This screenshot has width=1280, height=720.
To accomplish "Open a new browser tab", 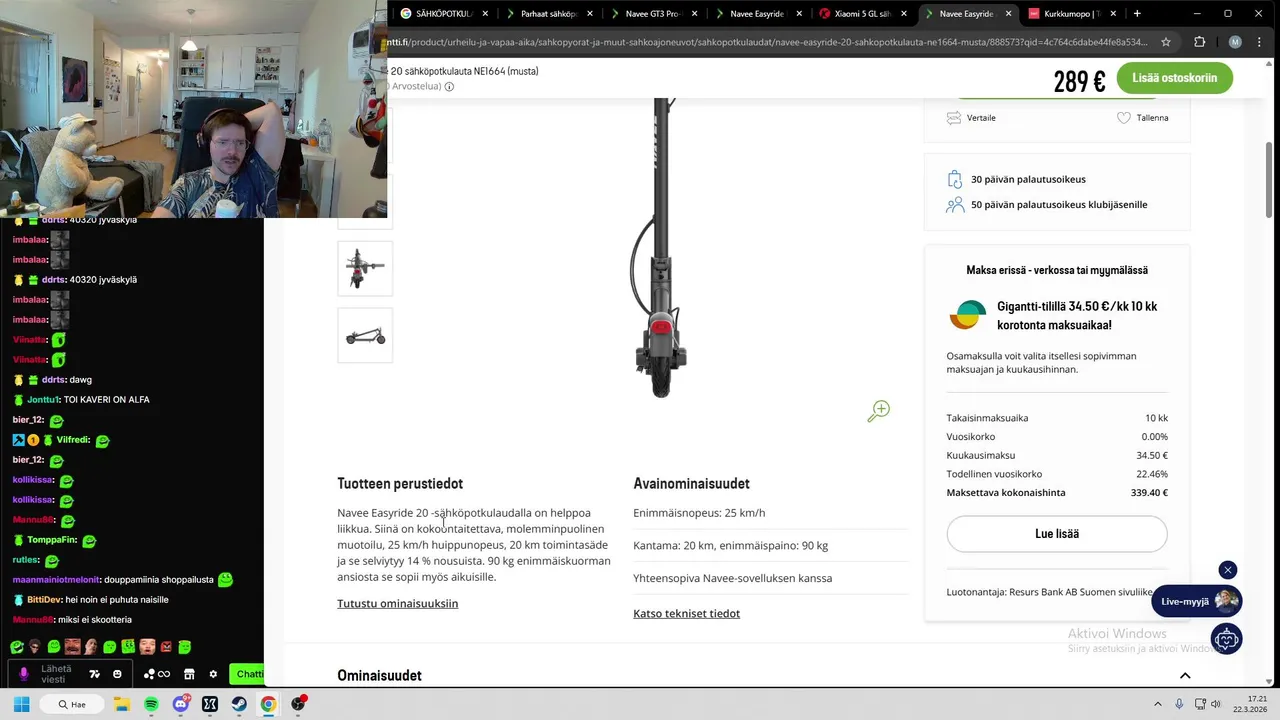I will 1137,14.
